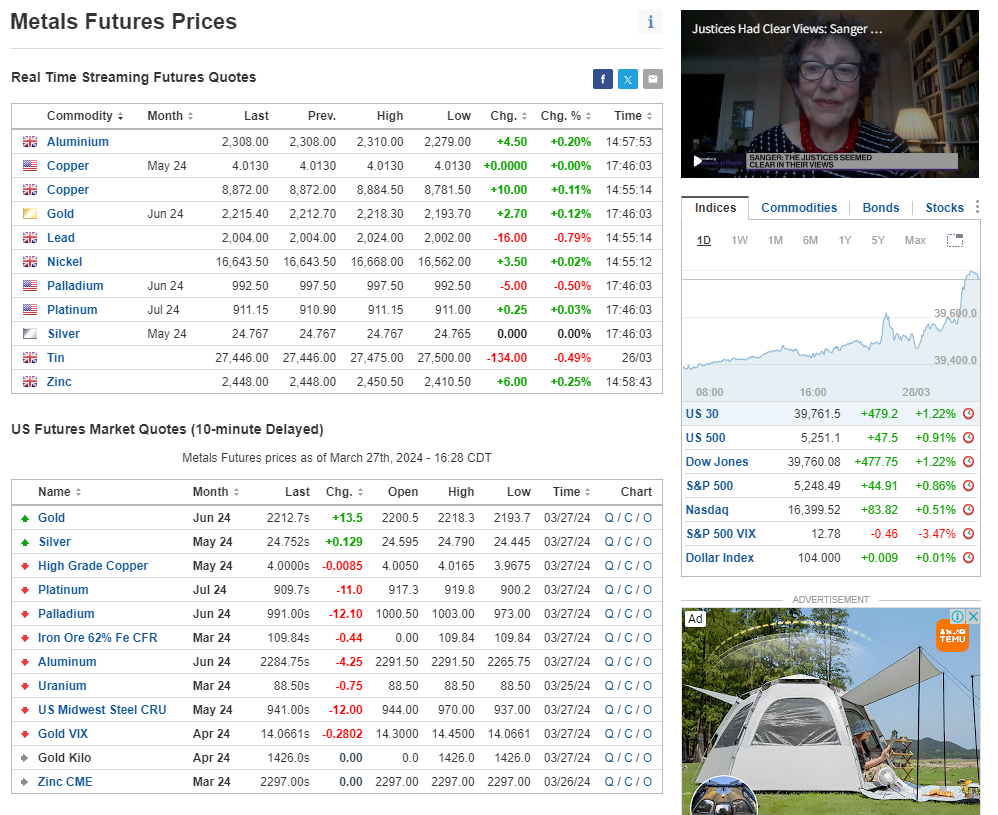Open High Grade Copper futures link
Image resolution: width=998 pixels, height=815 pixels.
tap(92, 566)
